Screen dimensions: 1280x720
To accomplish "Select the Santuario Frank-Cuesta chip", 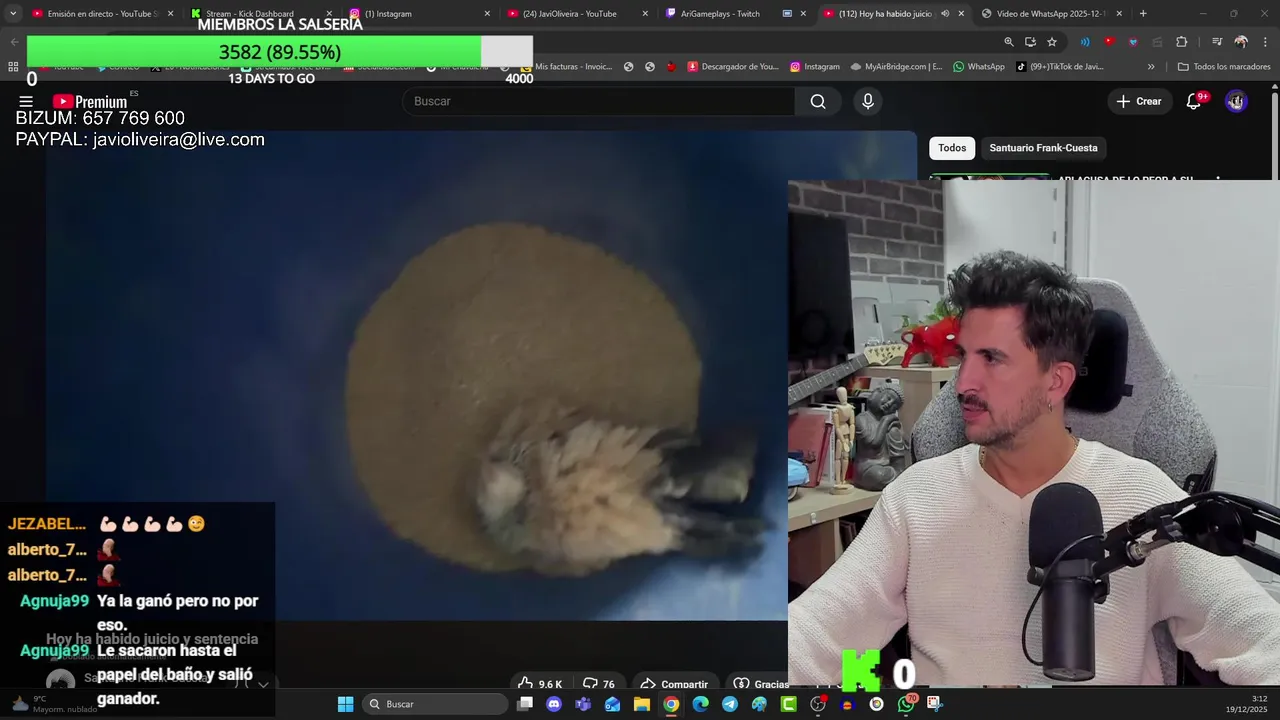I will tap(1043, 148).
